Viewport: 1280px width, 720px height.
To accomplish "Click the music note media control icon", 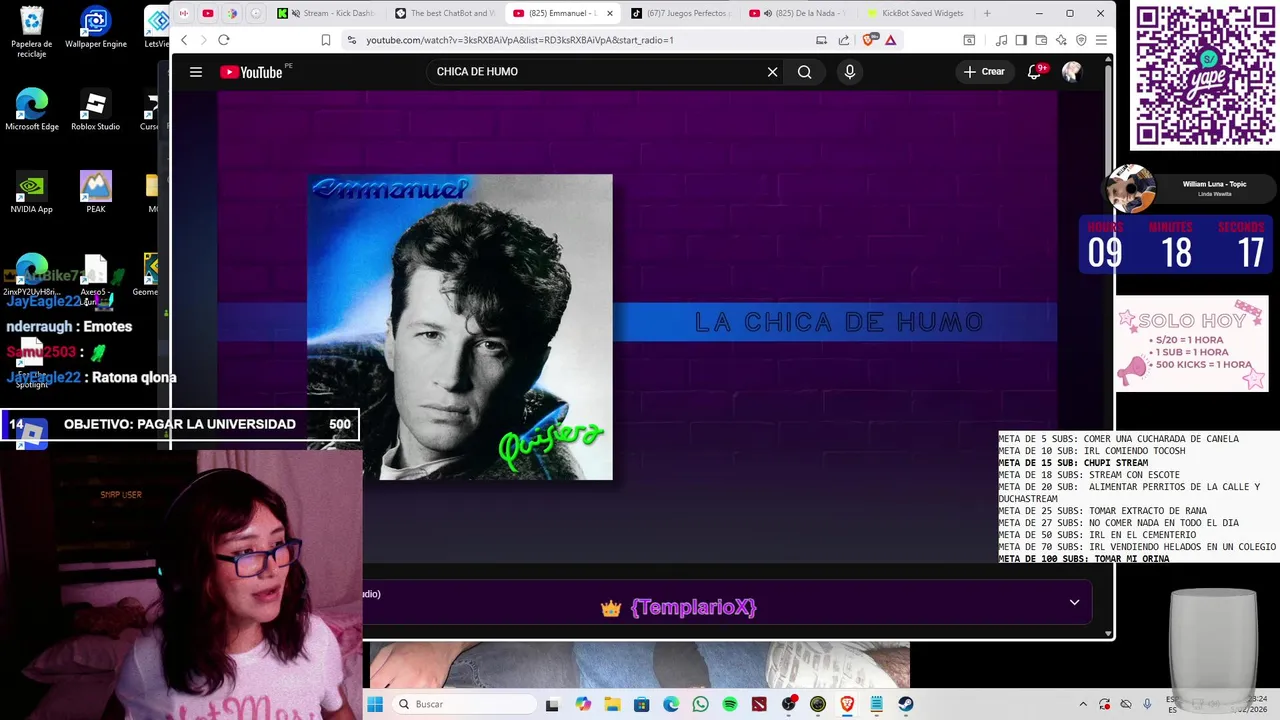I will (1002, 40).
